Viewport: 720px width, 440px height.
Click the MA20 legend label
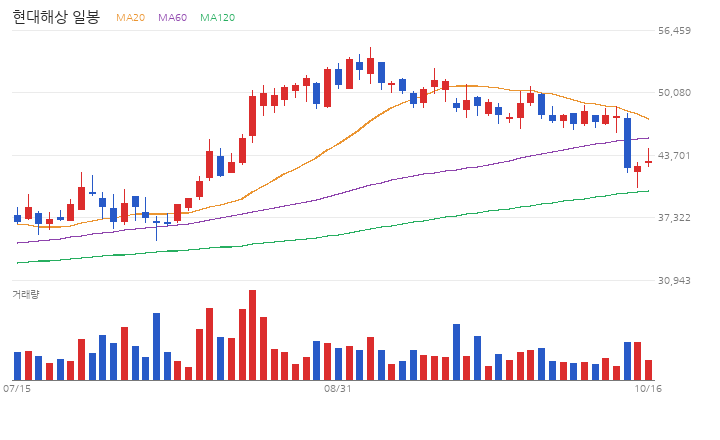pyautogui.click(x=130, y=17)
